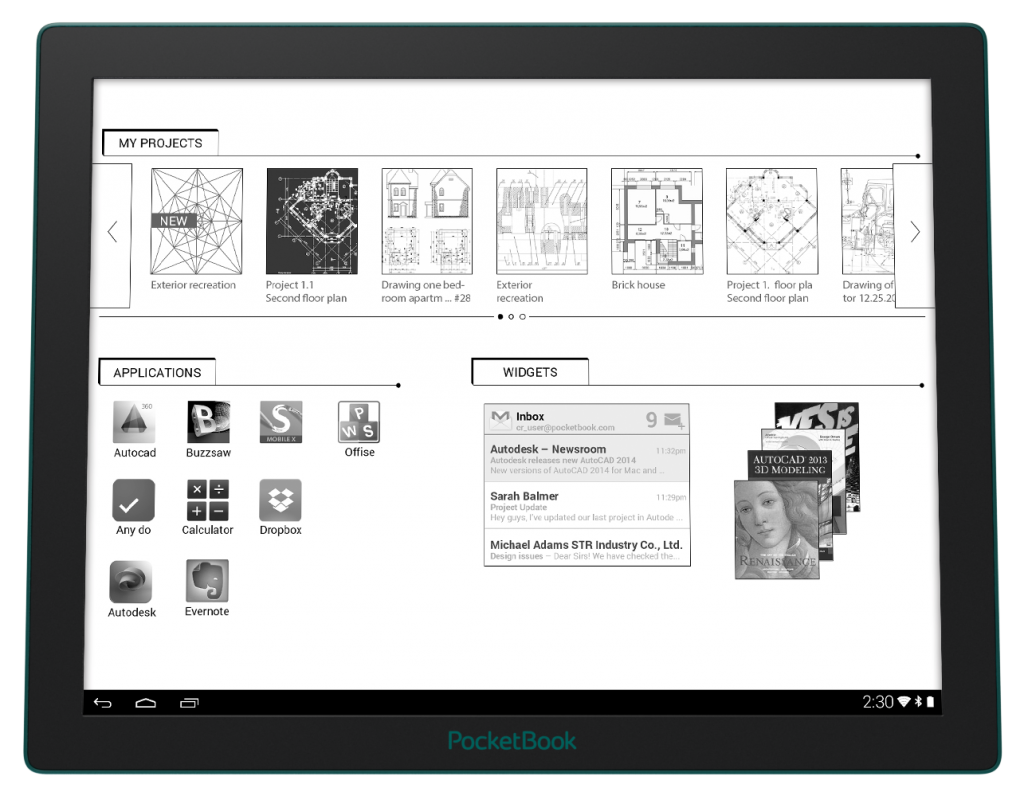Select the third projects page dot
1024x796 pixels.
[x=522, y=317]
